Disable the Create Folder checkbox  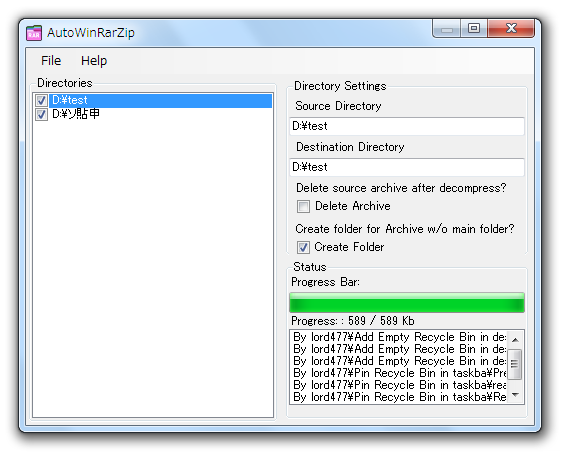click(x=303, y=247)
